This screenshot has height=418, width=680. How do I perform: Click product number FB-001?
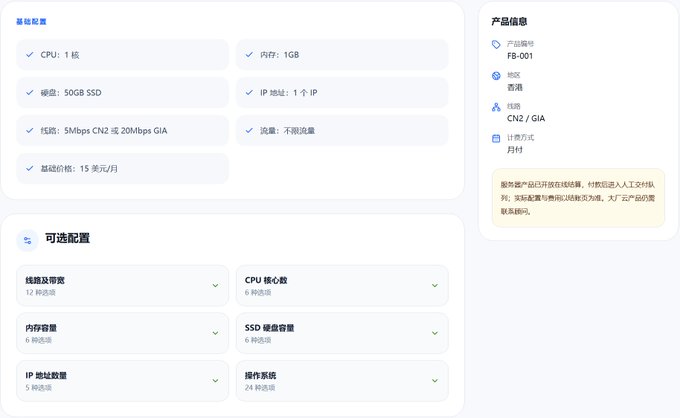(520, 56)
